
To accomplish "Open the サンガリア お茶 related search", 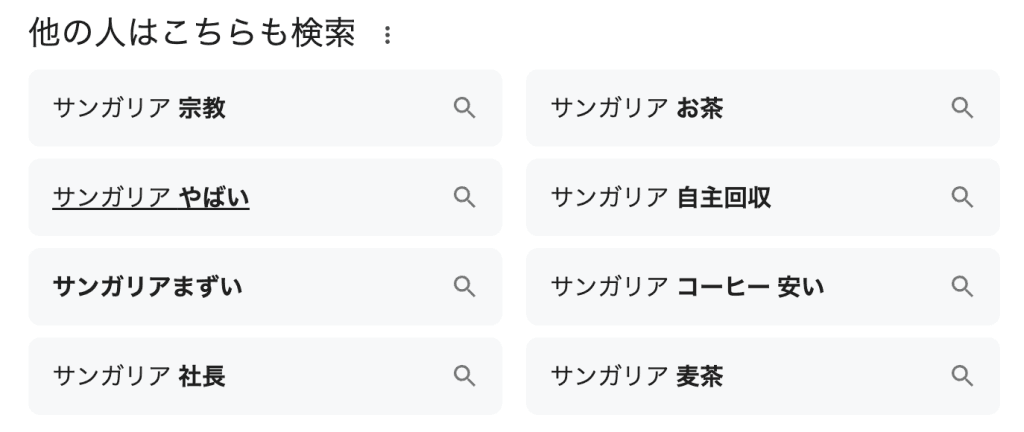I will 637,108.
